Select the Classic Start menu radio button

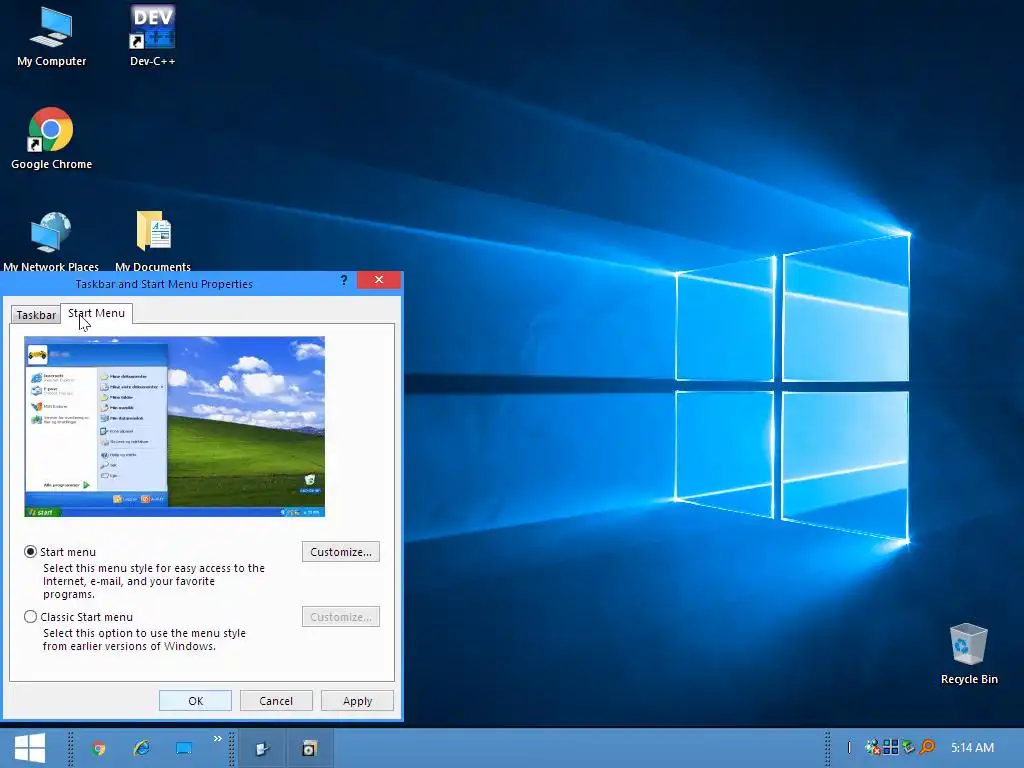[x=30, y=616]
